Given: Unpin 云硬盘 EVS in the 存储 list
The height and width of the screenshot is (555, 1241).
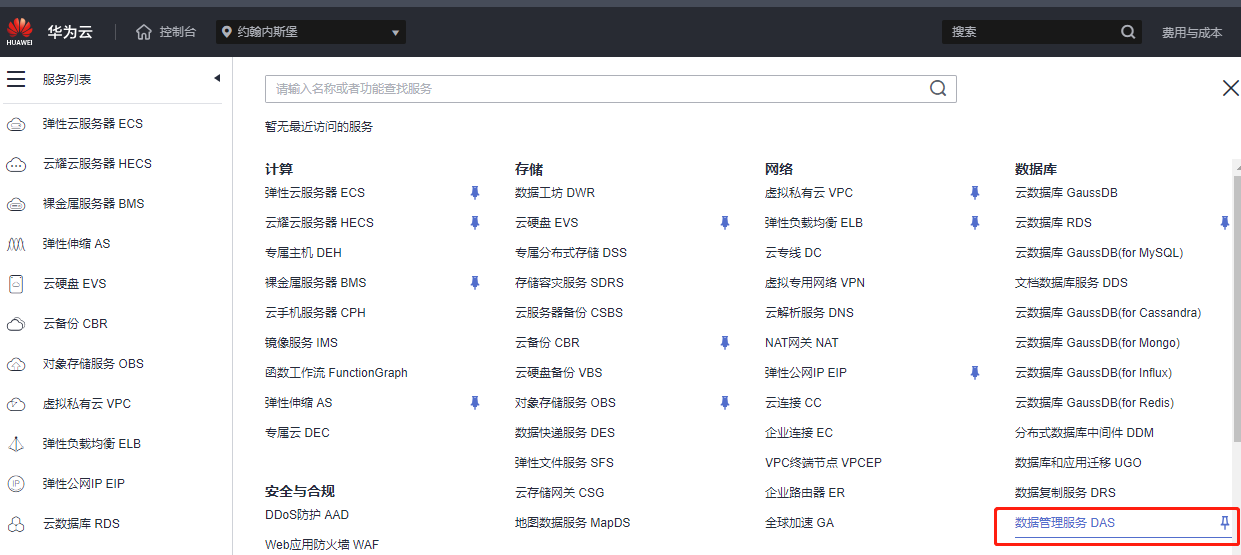Looking at the screenshot, I should coord(725,223).
